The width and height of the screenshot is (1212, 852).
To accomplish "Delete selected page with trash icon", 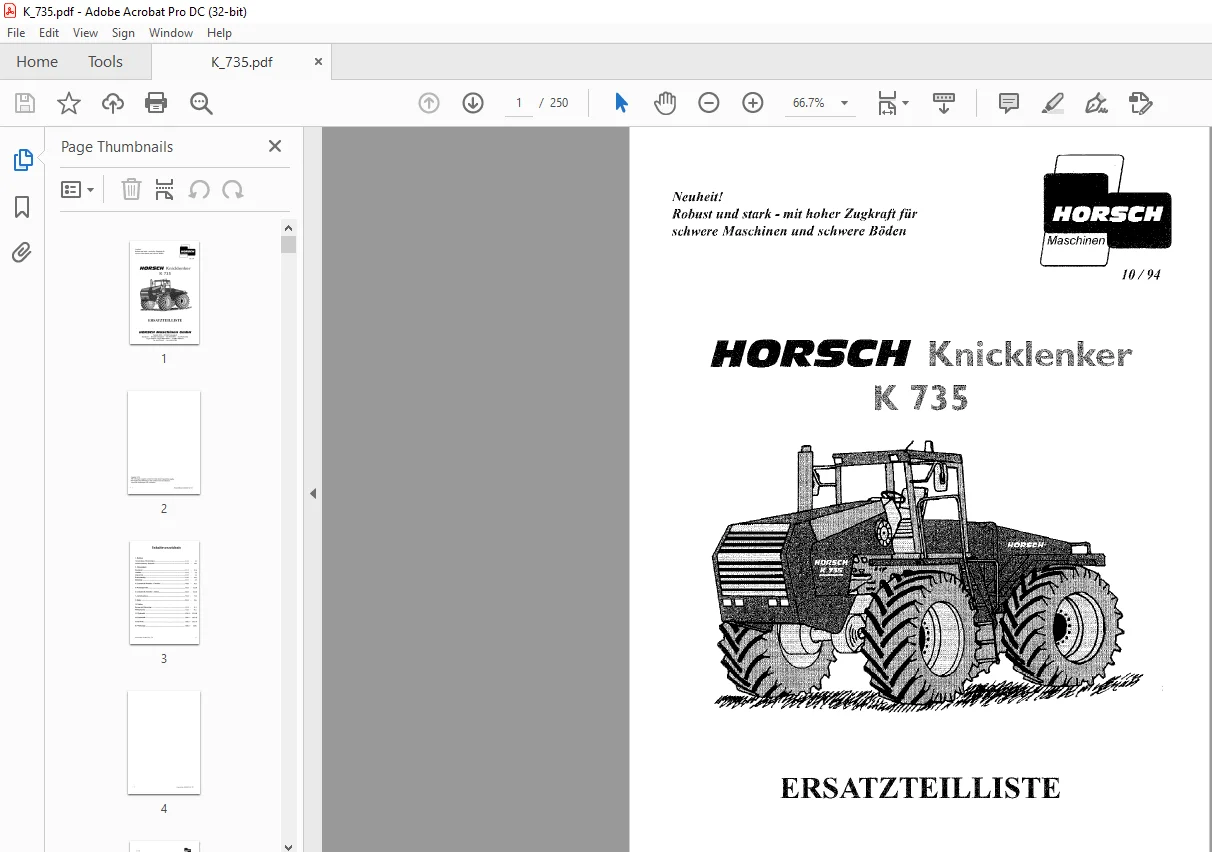I will (131, 189).
